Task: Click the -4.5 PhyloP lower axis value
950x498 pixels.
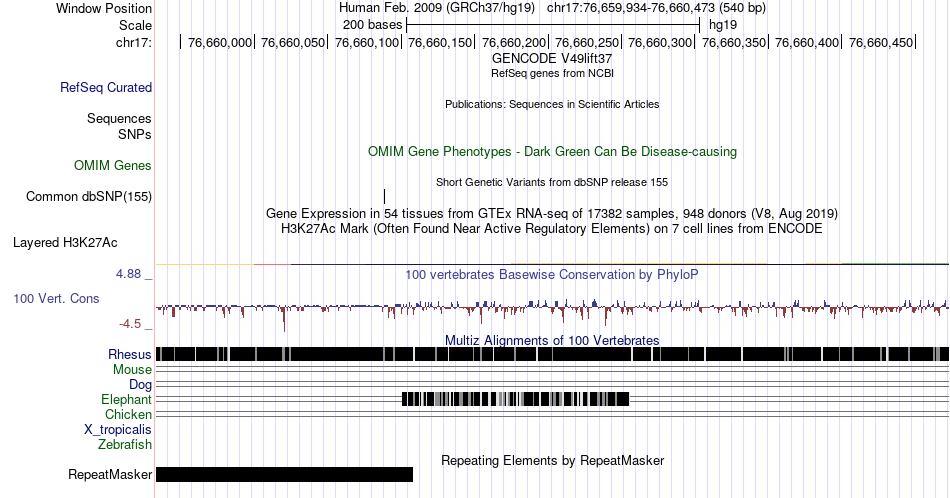Action: click(130, 324)
